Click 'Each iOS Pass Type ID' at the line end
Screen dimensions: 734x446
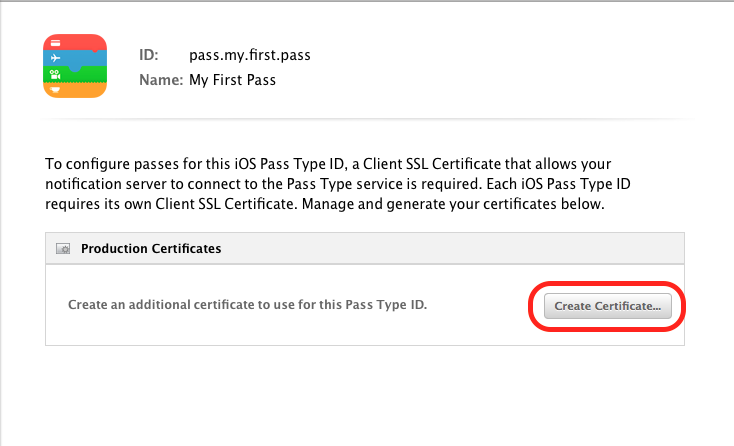pos(558,184)
